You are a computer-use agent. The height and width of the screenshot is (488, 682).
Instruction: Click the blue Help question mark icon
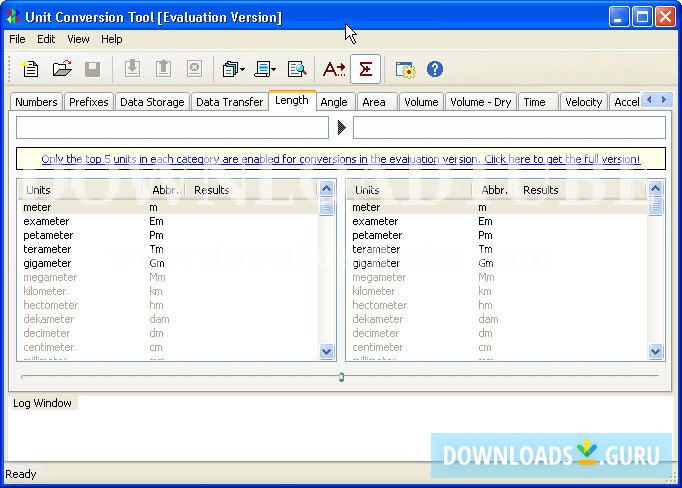tap(435, 69)
